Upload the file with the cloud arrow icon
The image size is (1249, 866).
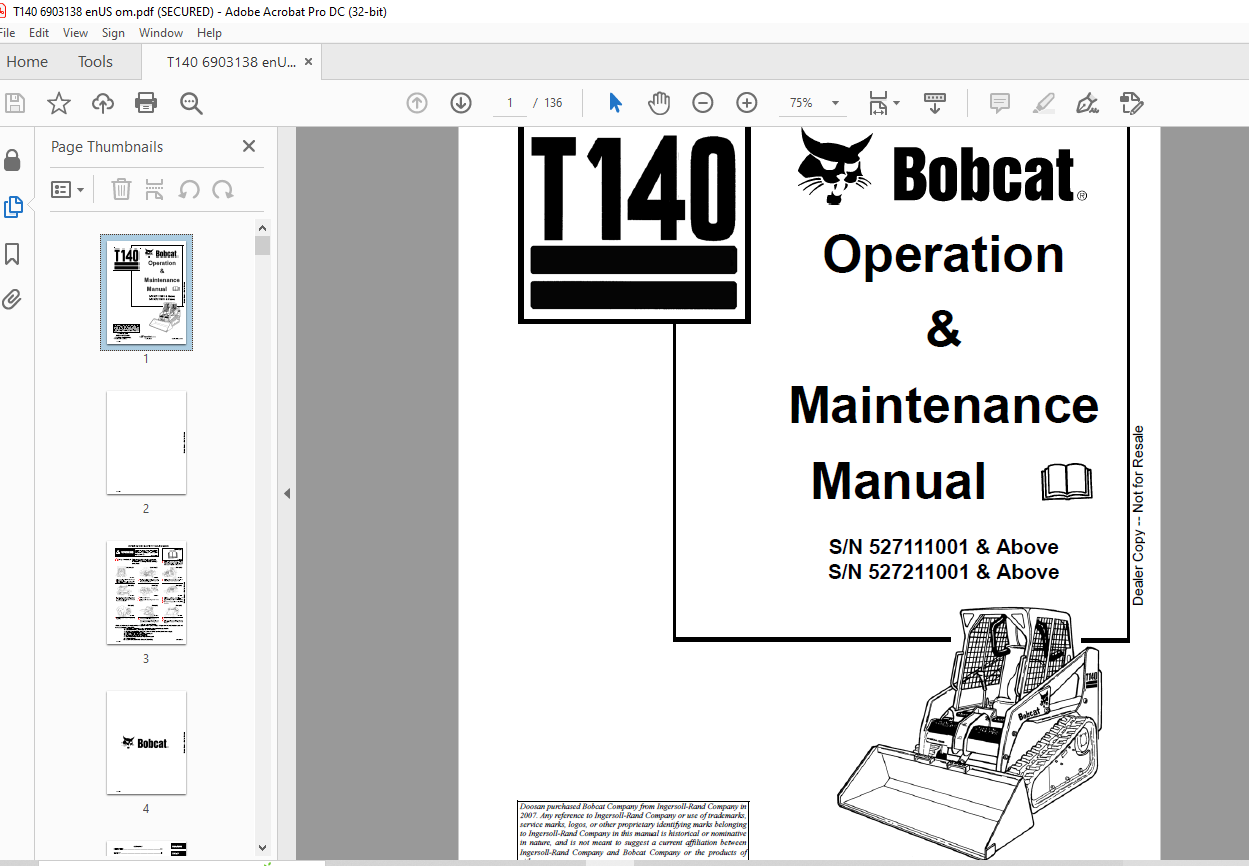pos(102,103)
